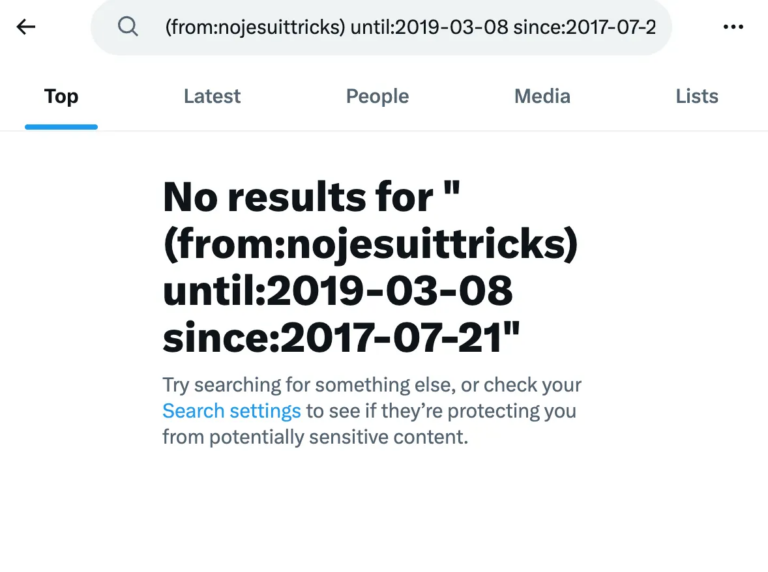Show the Media results tab
Image resolution: width=768 pixels, height=572 pixels.
pos(542,96)
